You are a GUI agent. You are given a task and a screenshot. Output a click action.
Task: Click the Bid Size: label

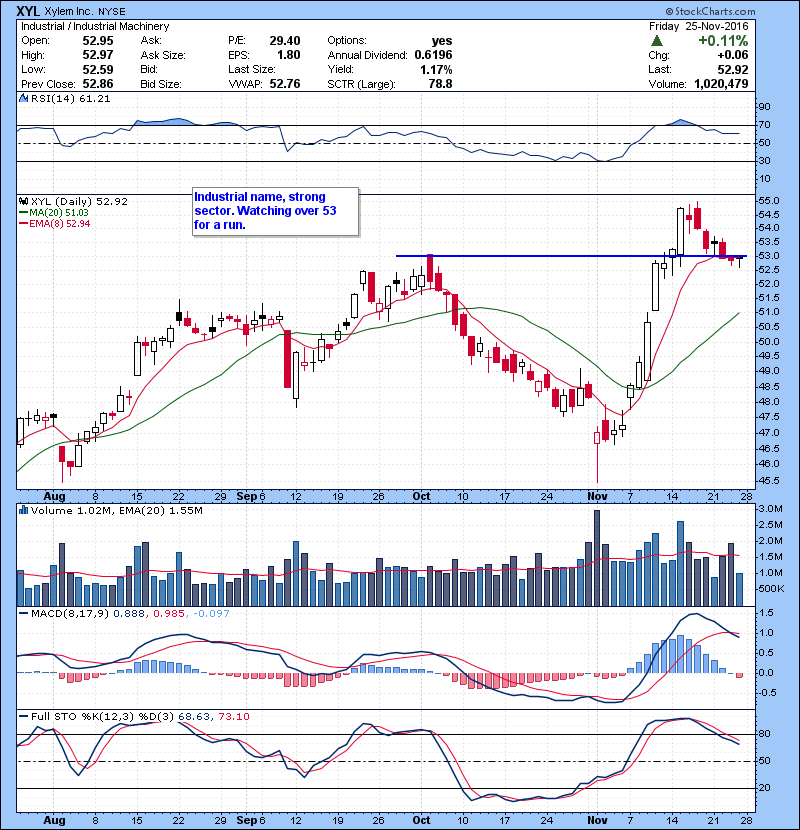(161, 84)
